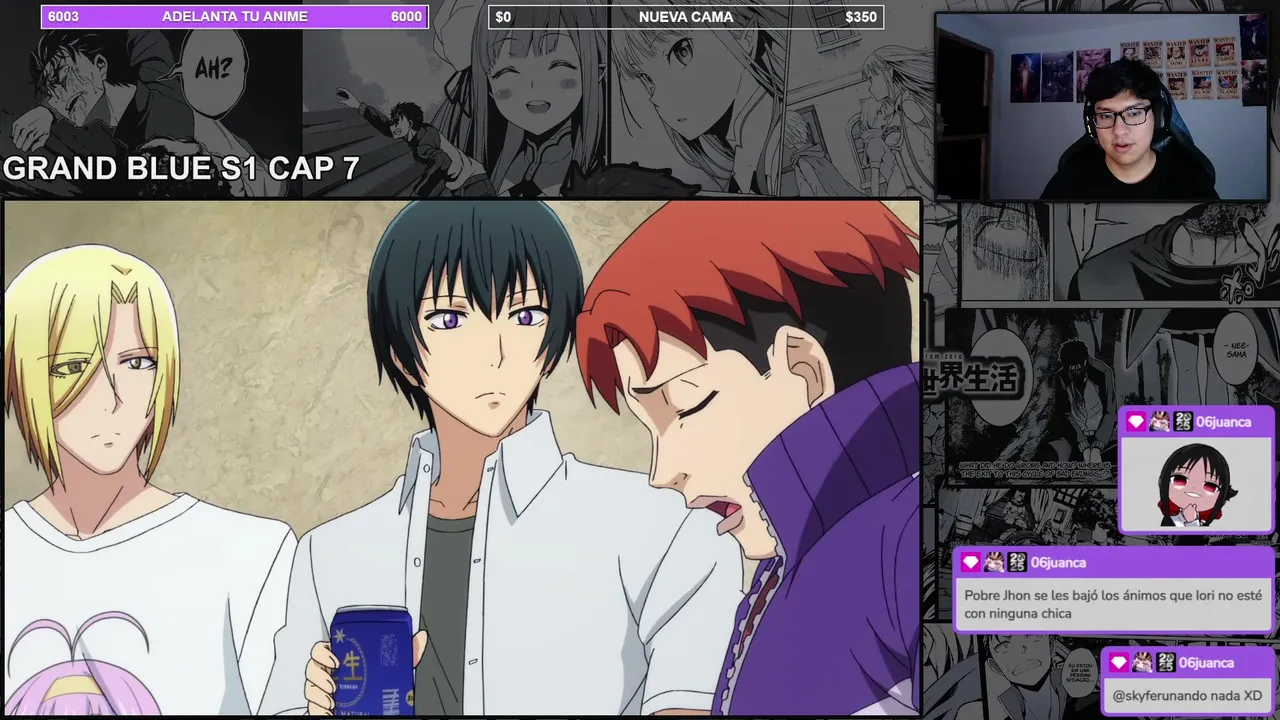Click the streamer webcam feed
Screen dimensions: 1280x720
[x=1103, y=106]
